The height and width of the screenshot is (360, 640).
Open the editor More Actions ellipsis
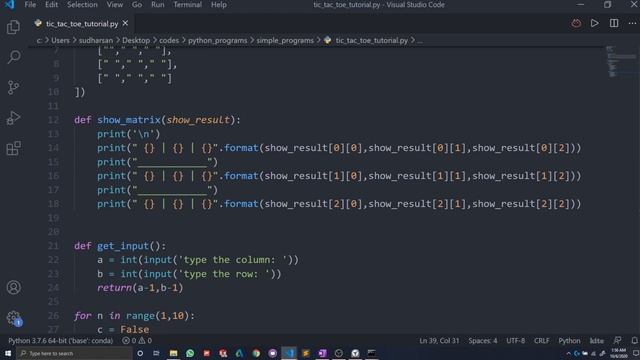point(632,23)
